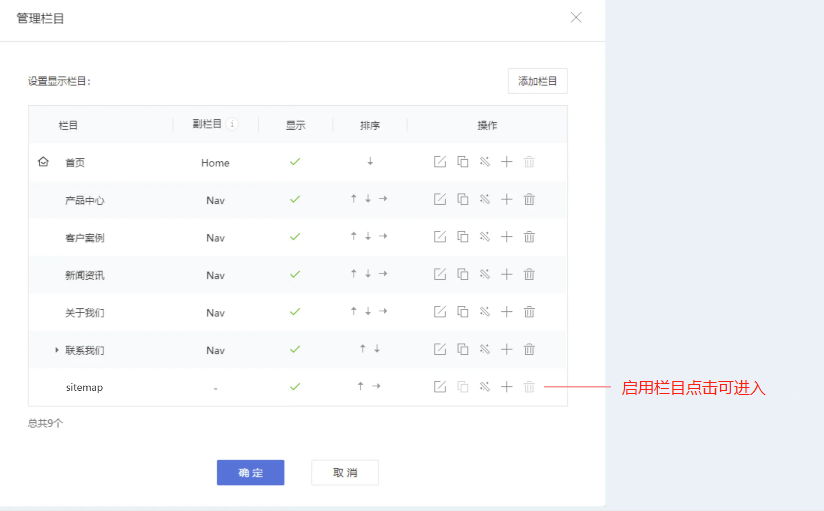Copy the 产品中心 column
Screen dimensions: 824x511
[x=462, y=199]
